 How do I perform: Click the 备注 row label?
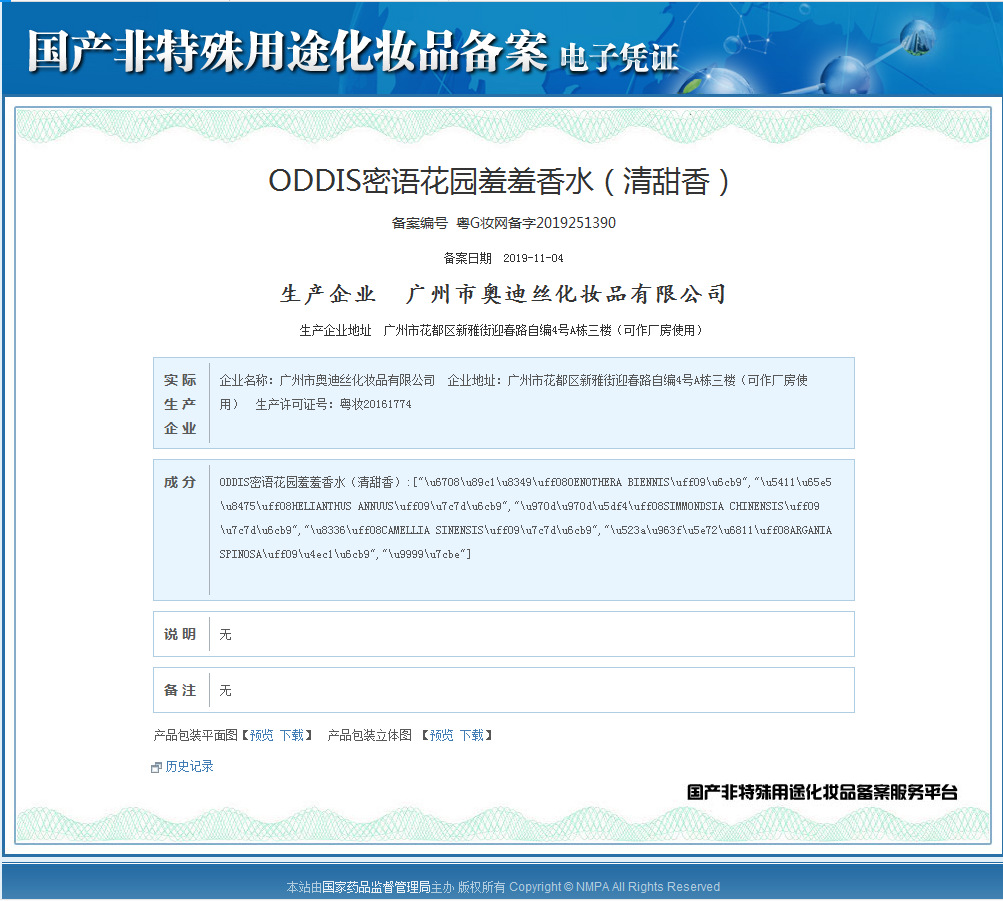point(180,690)
